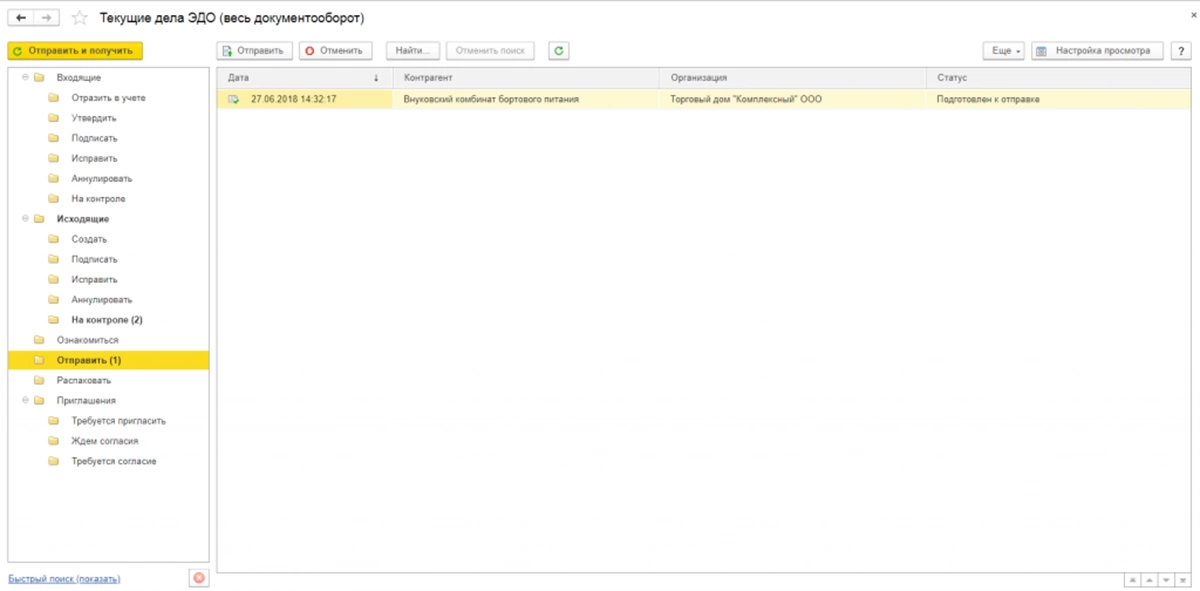Screen dimensions: 1200x591
Task: Open help with the question mark button
Action: [x=1180, y=50]
